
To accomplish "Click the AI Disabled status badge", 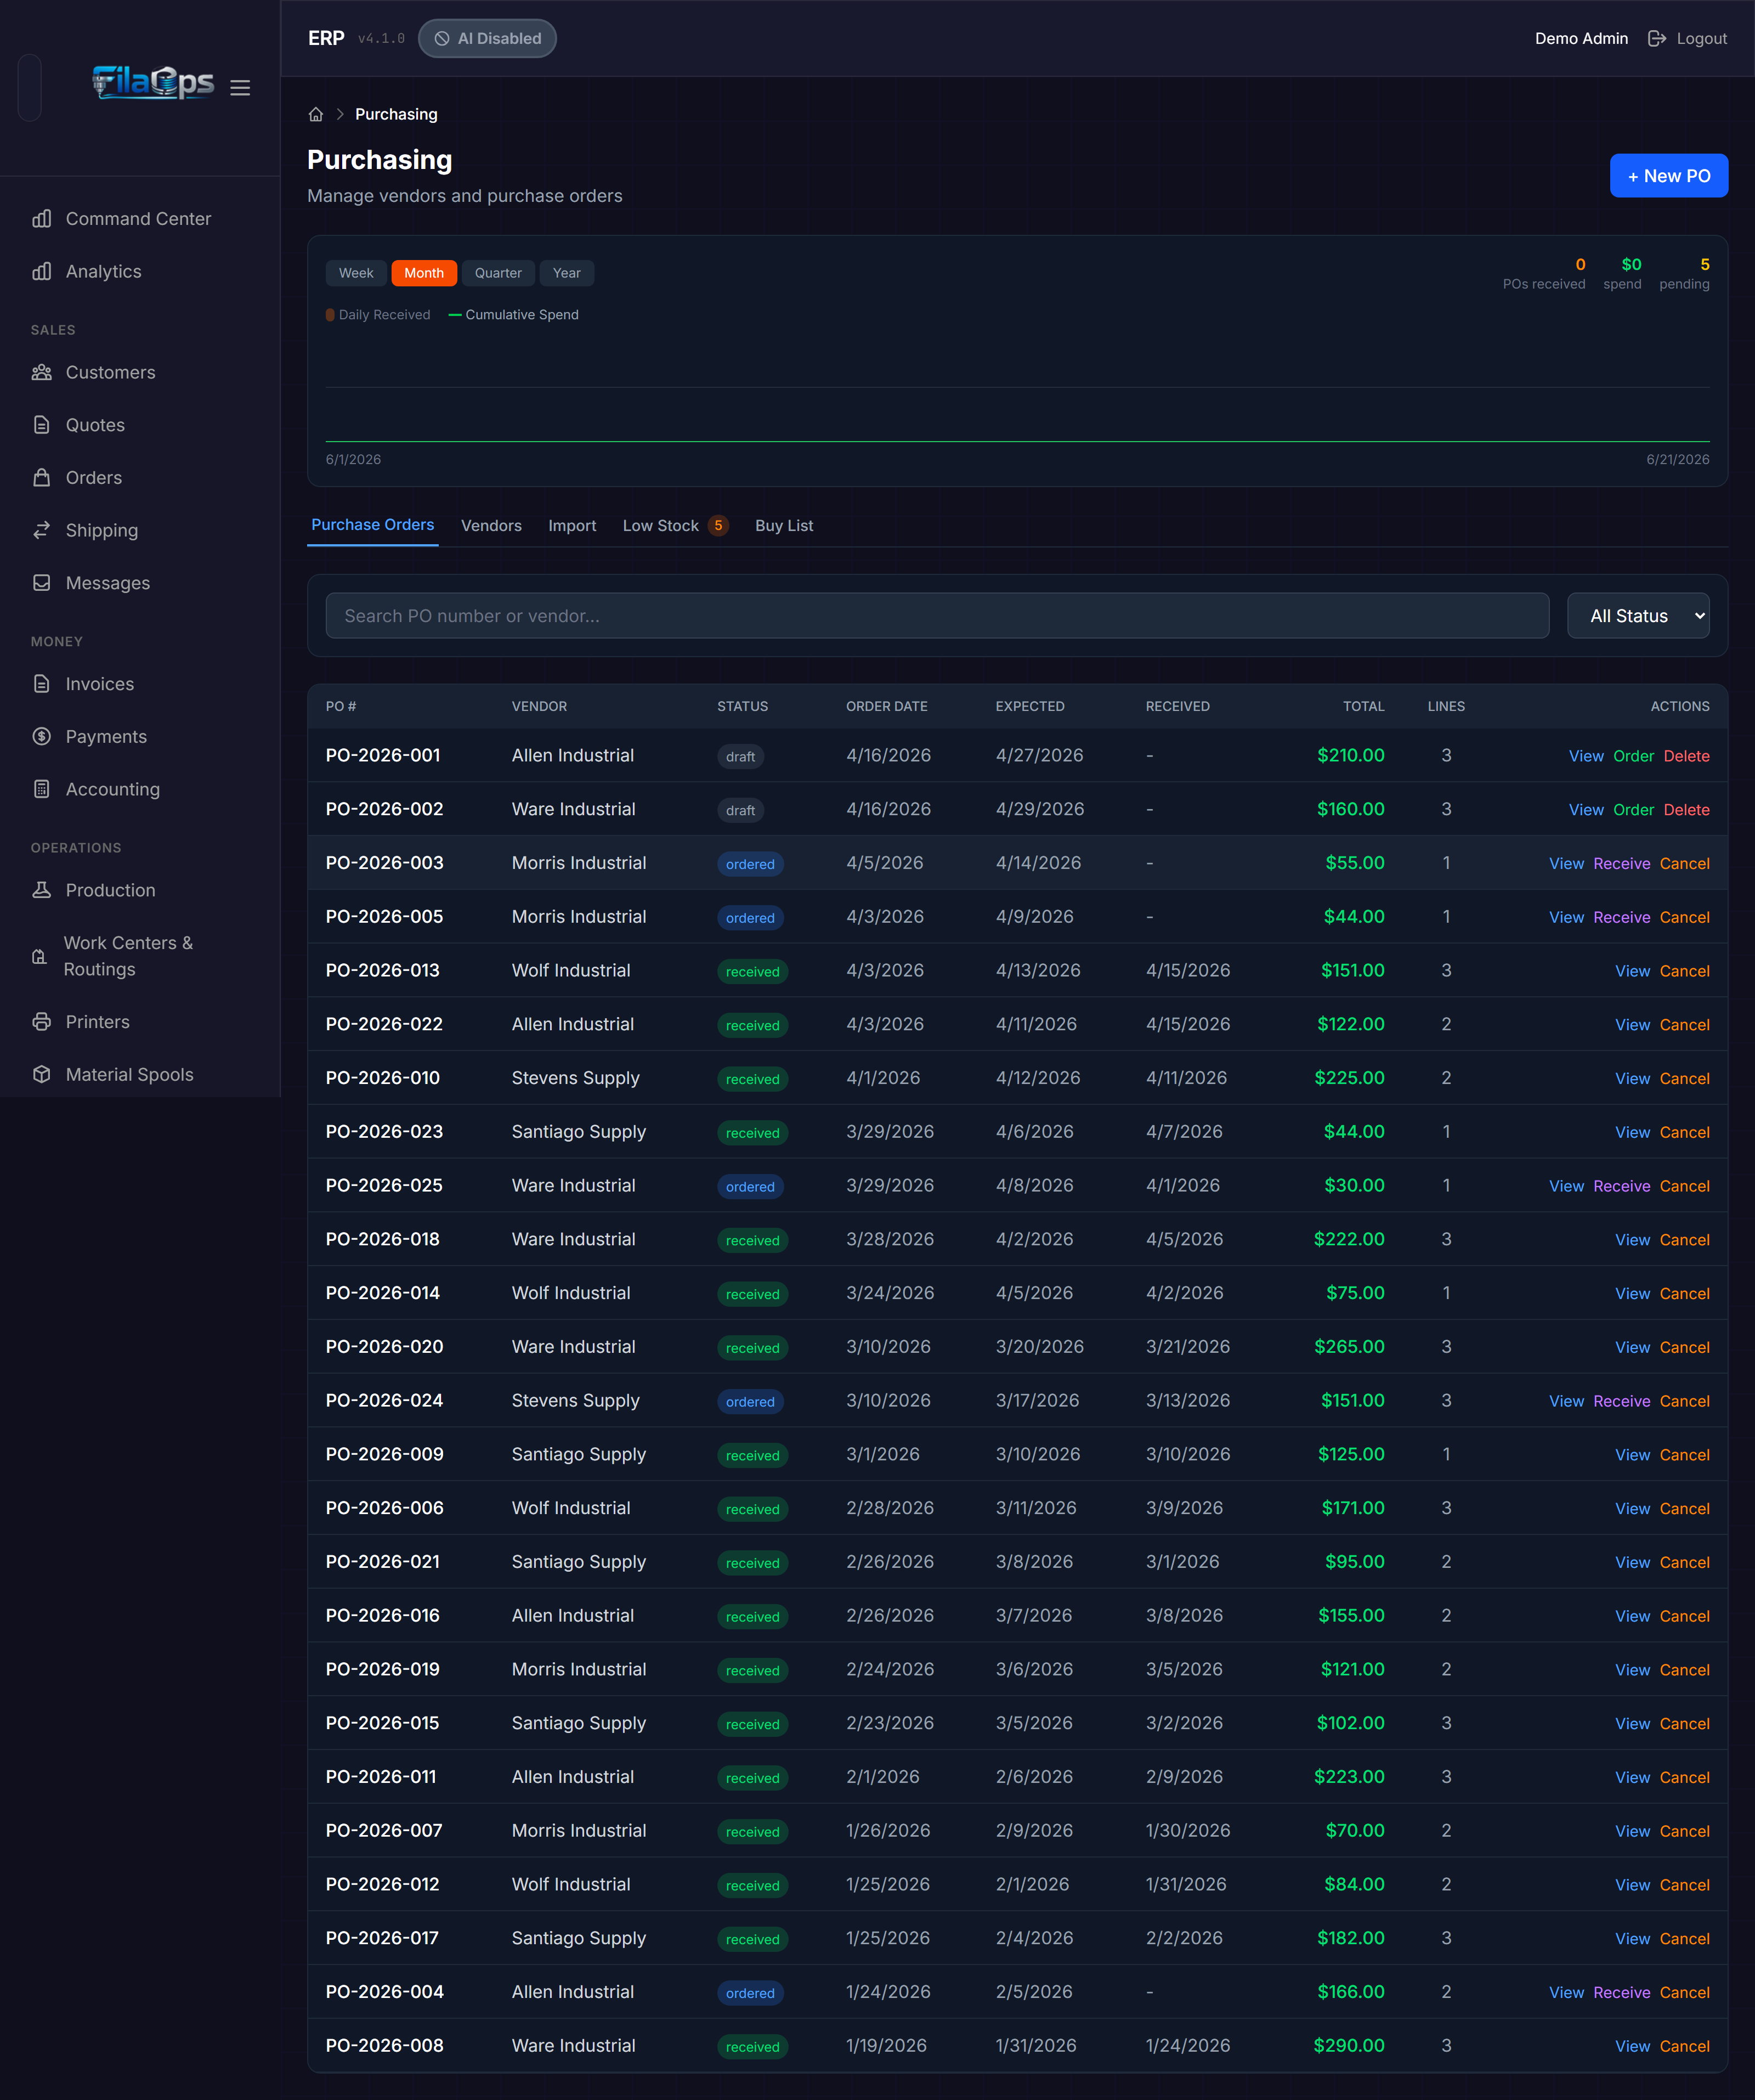I will [487, 39].
